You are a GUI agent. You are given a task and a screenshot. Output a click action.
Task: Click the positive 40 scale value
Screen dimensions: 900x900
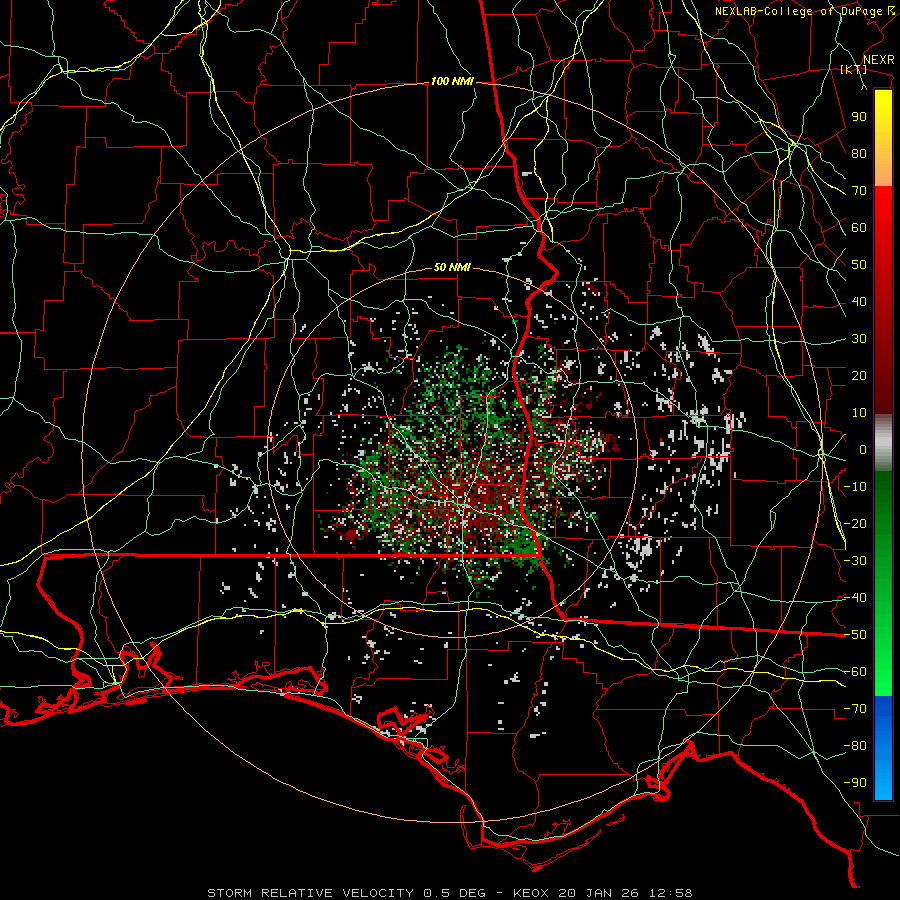(x=859, y=301)
